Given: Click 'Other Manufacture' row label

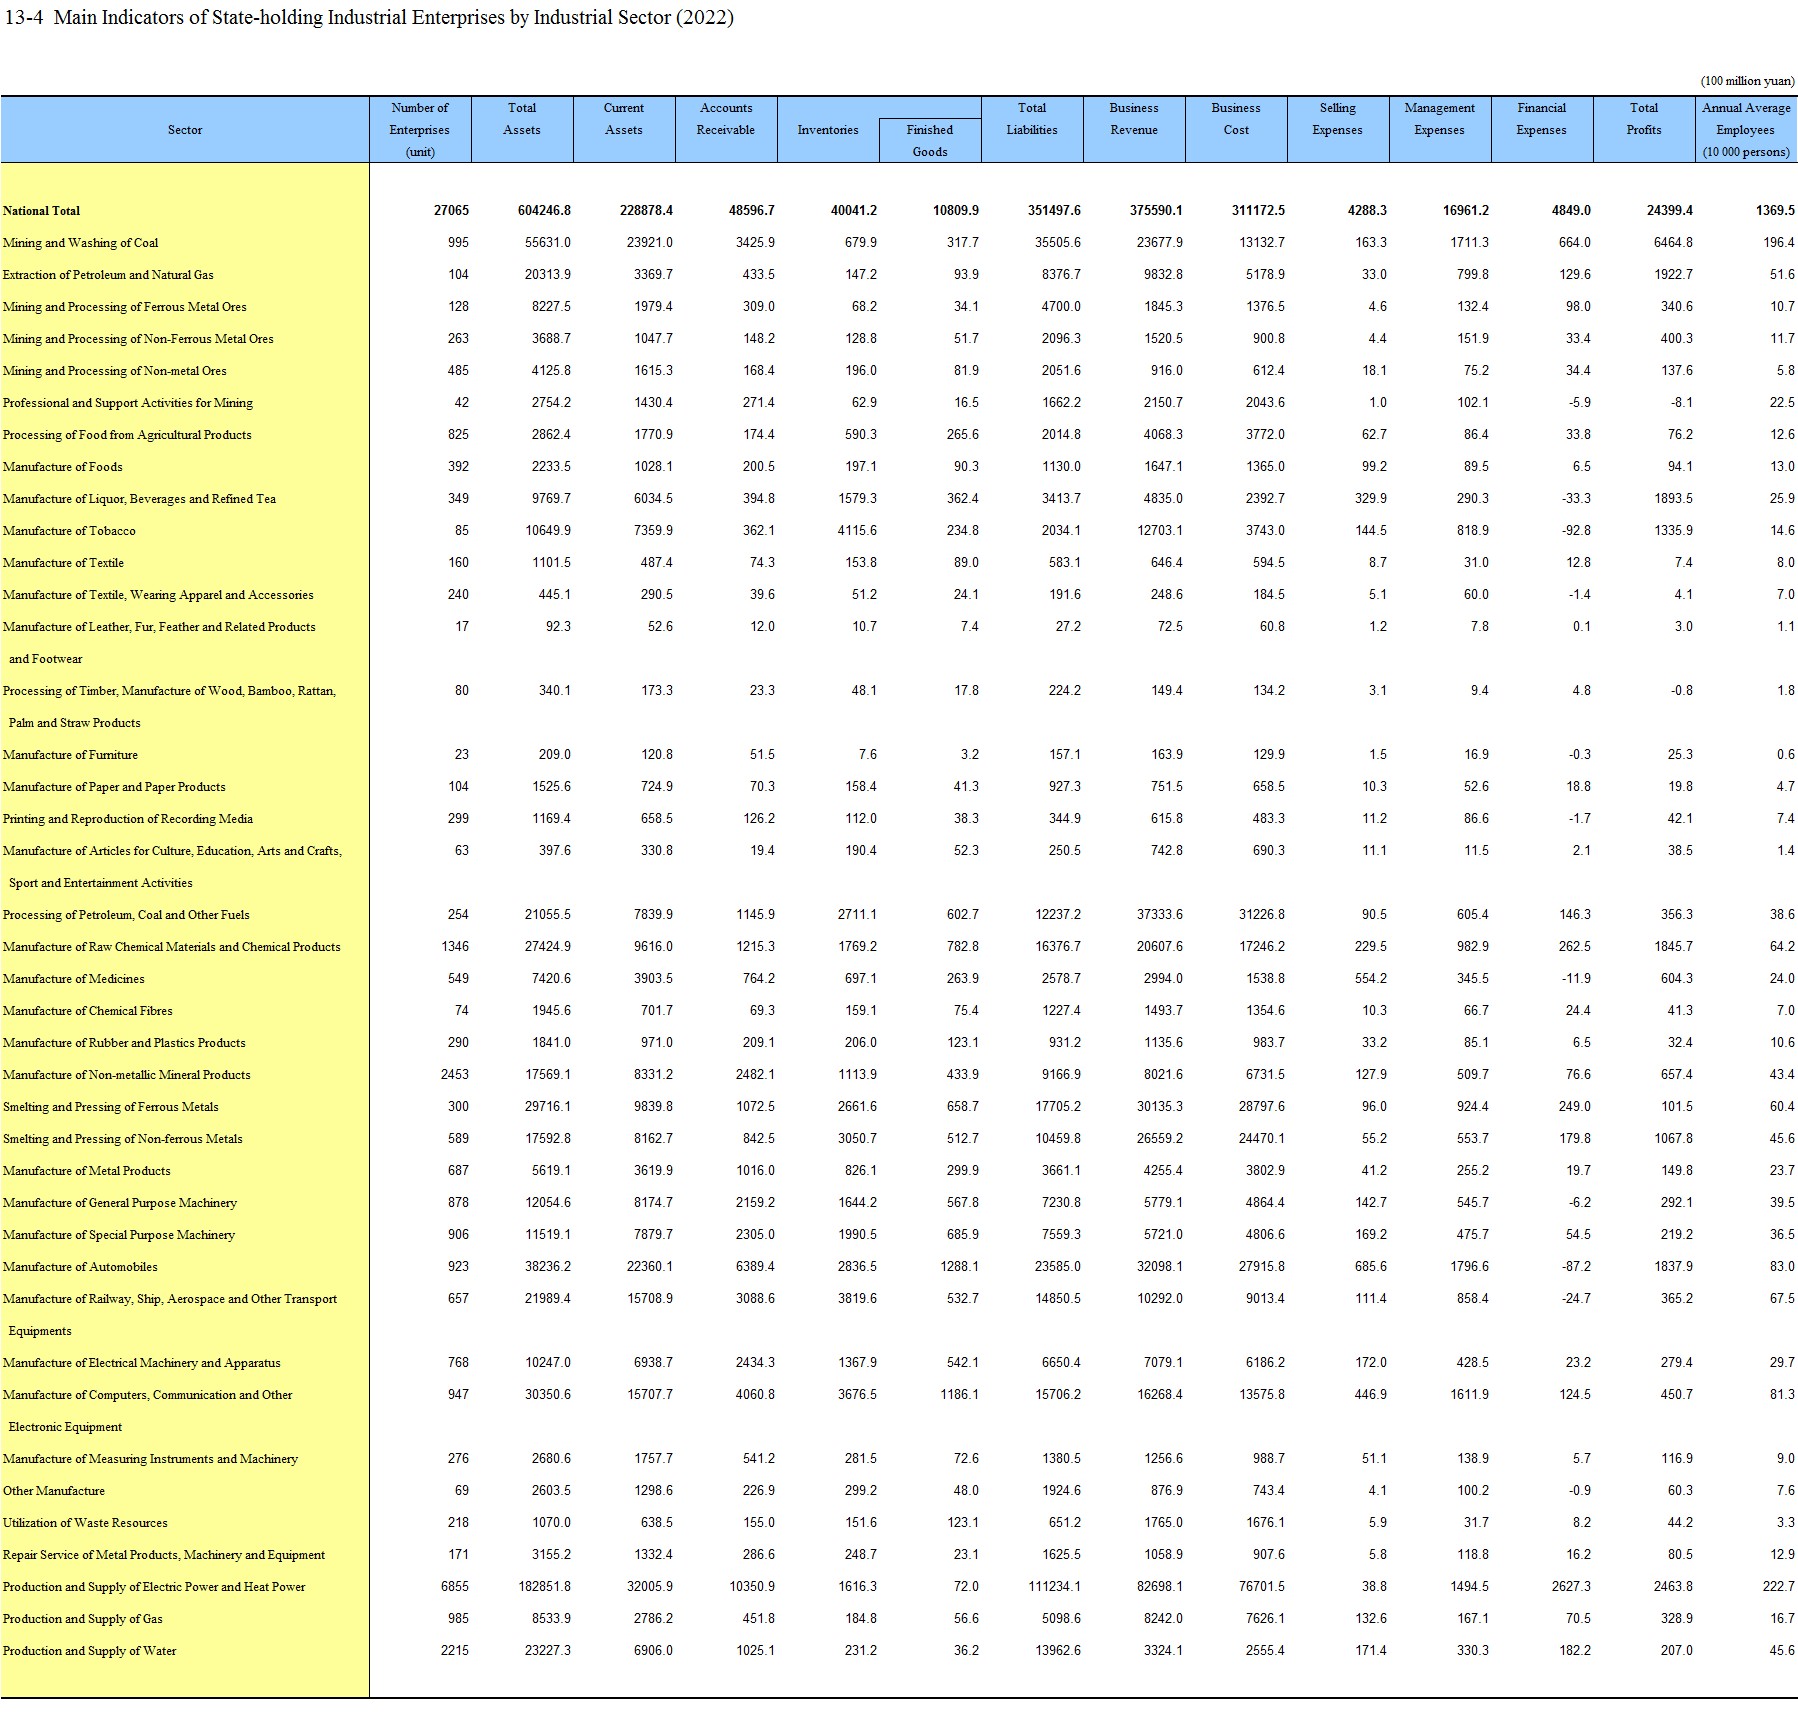Looking at the screenshot, I should point(53,1491).
